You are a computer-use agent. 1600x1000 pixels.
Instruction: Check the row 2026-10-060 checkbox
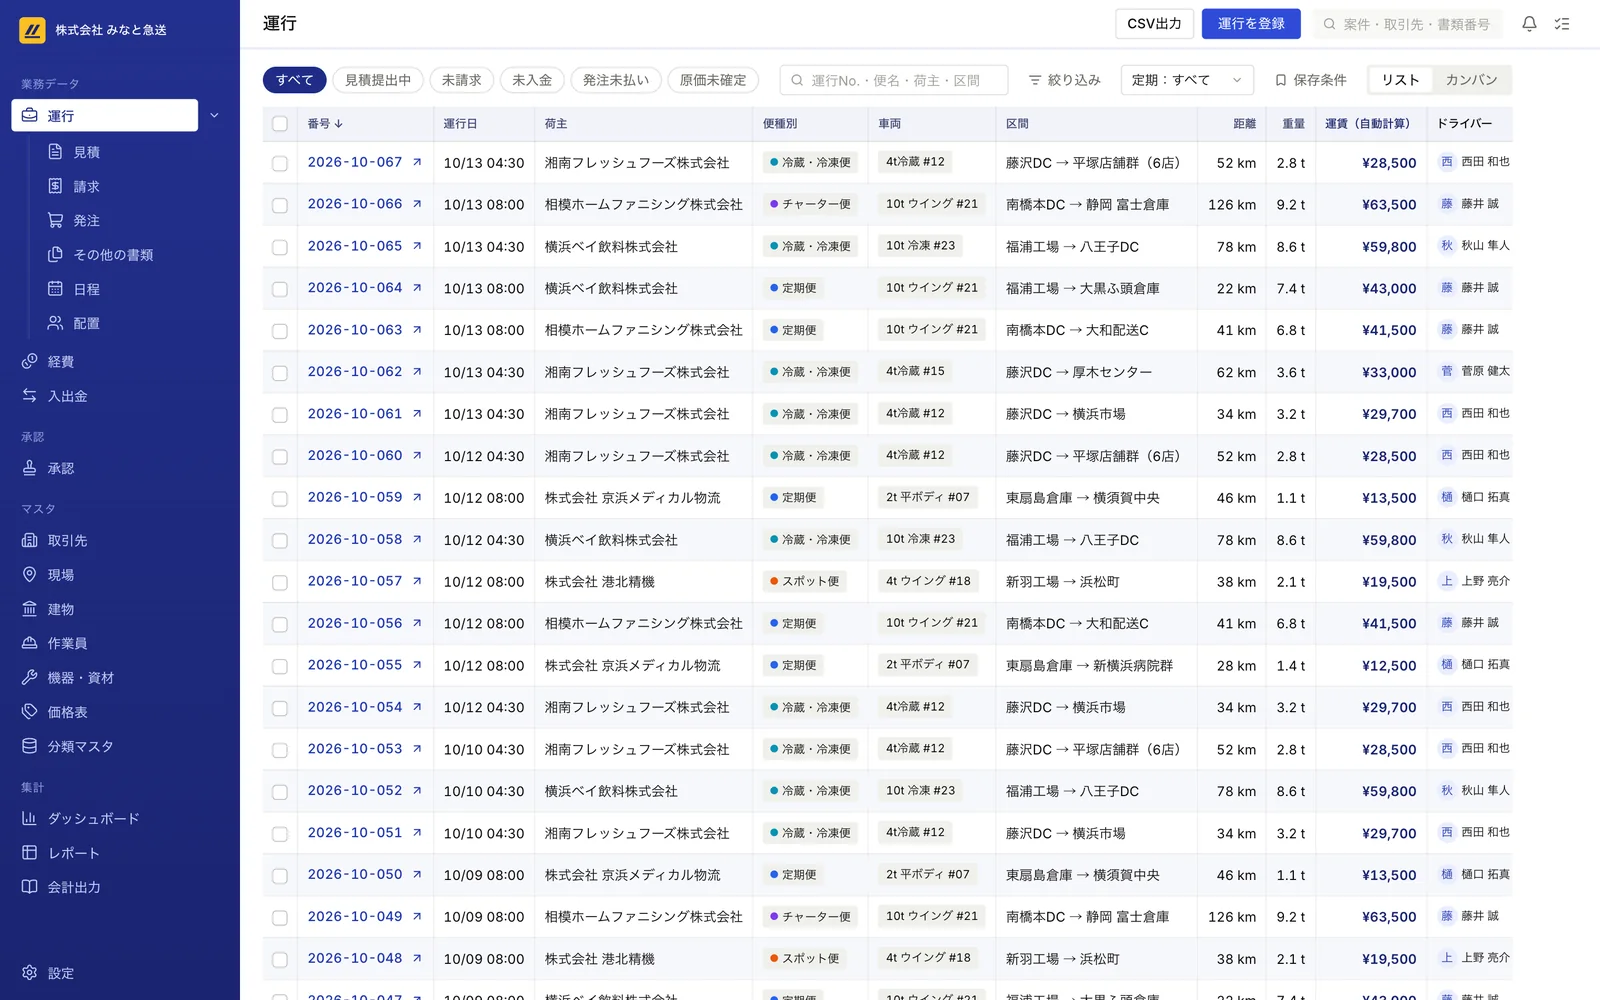280,457
